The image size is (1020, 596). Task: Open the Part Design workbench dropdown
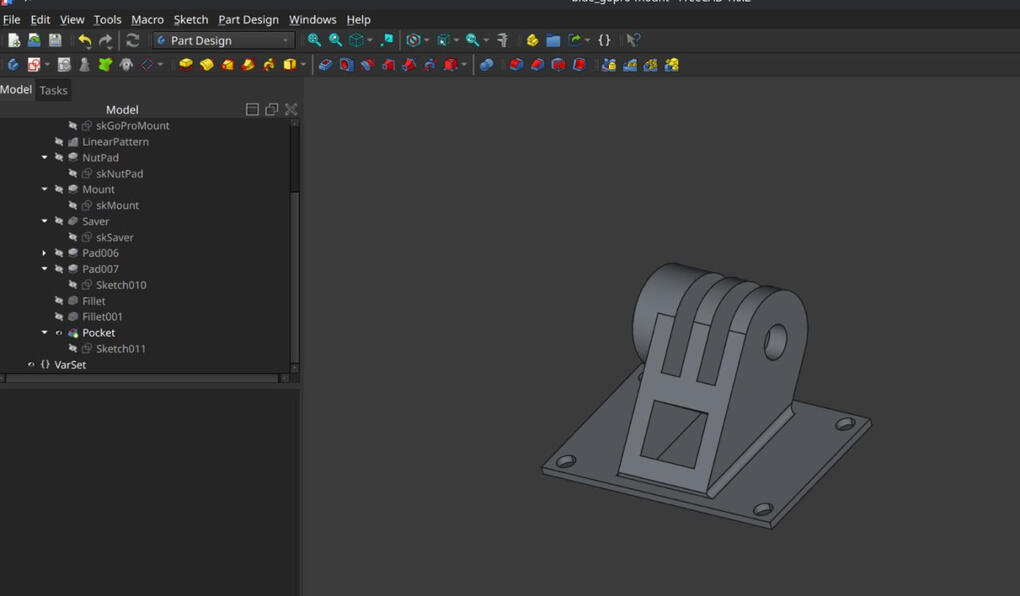click(223, 41)
